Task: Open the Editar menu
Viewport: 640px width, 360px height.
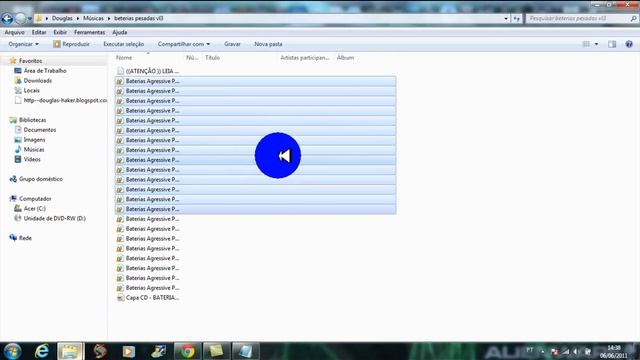Action: (39, 32)
